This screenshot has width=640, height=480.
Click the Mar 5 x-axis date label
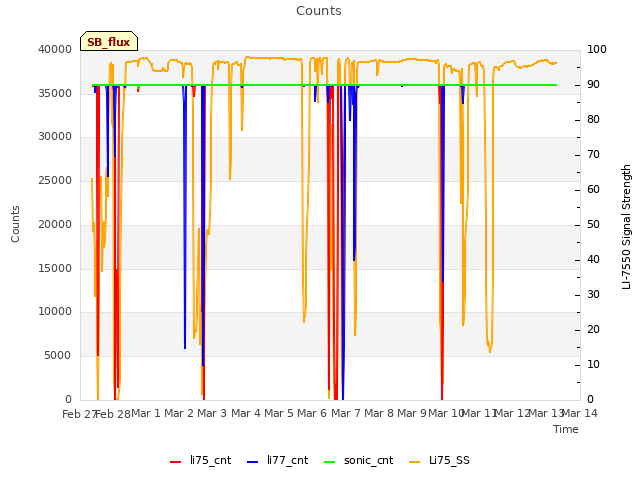pyautogui.click(x=279, y=413)
